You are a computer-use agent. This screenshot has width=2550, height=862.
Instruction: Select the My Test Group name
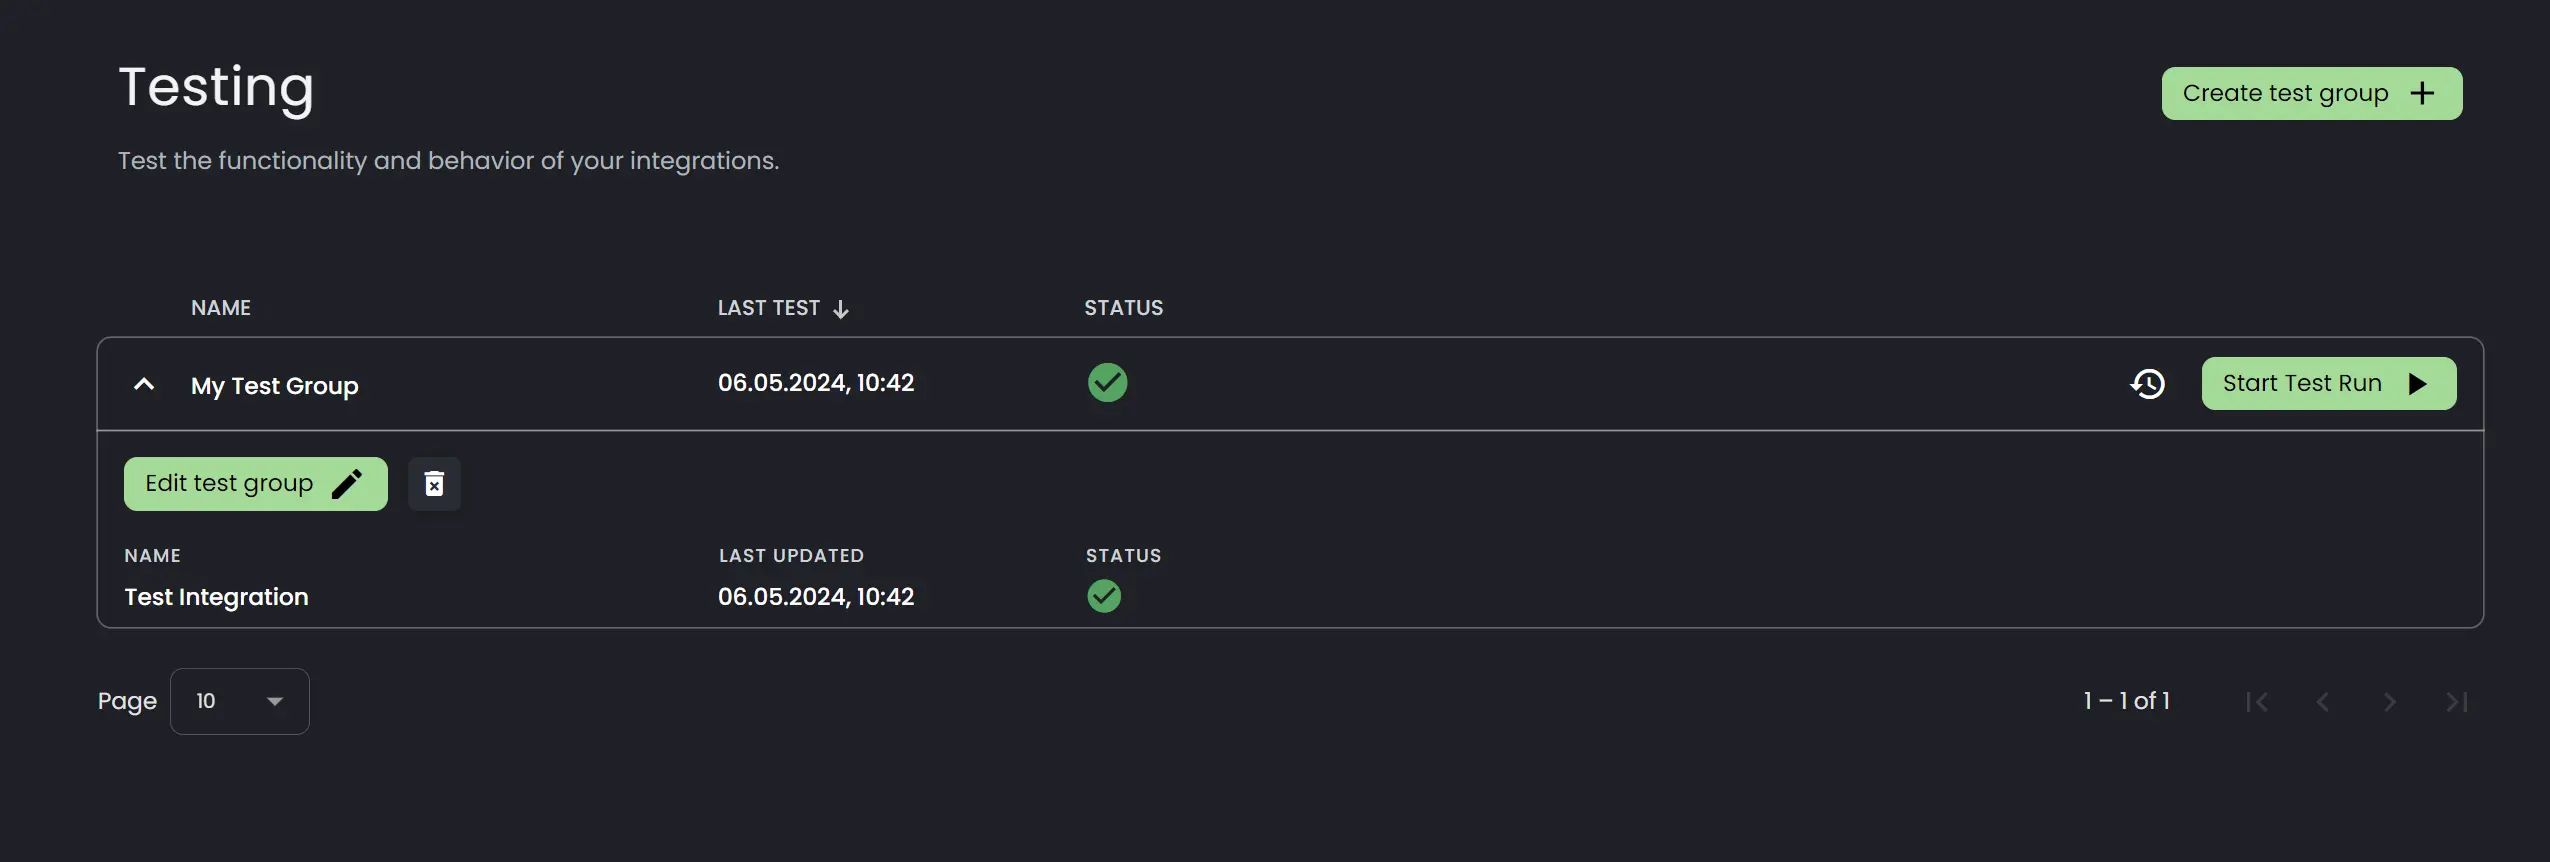pyautogui.click(x=275, y=386)
